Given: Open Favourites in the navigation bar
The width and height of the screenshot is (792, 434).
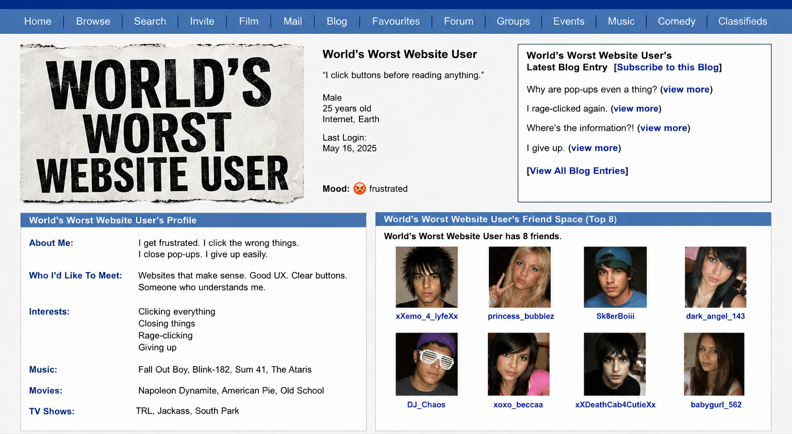Looking at the screenshot, I should coord(396,21).
